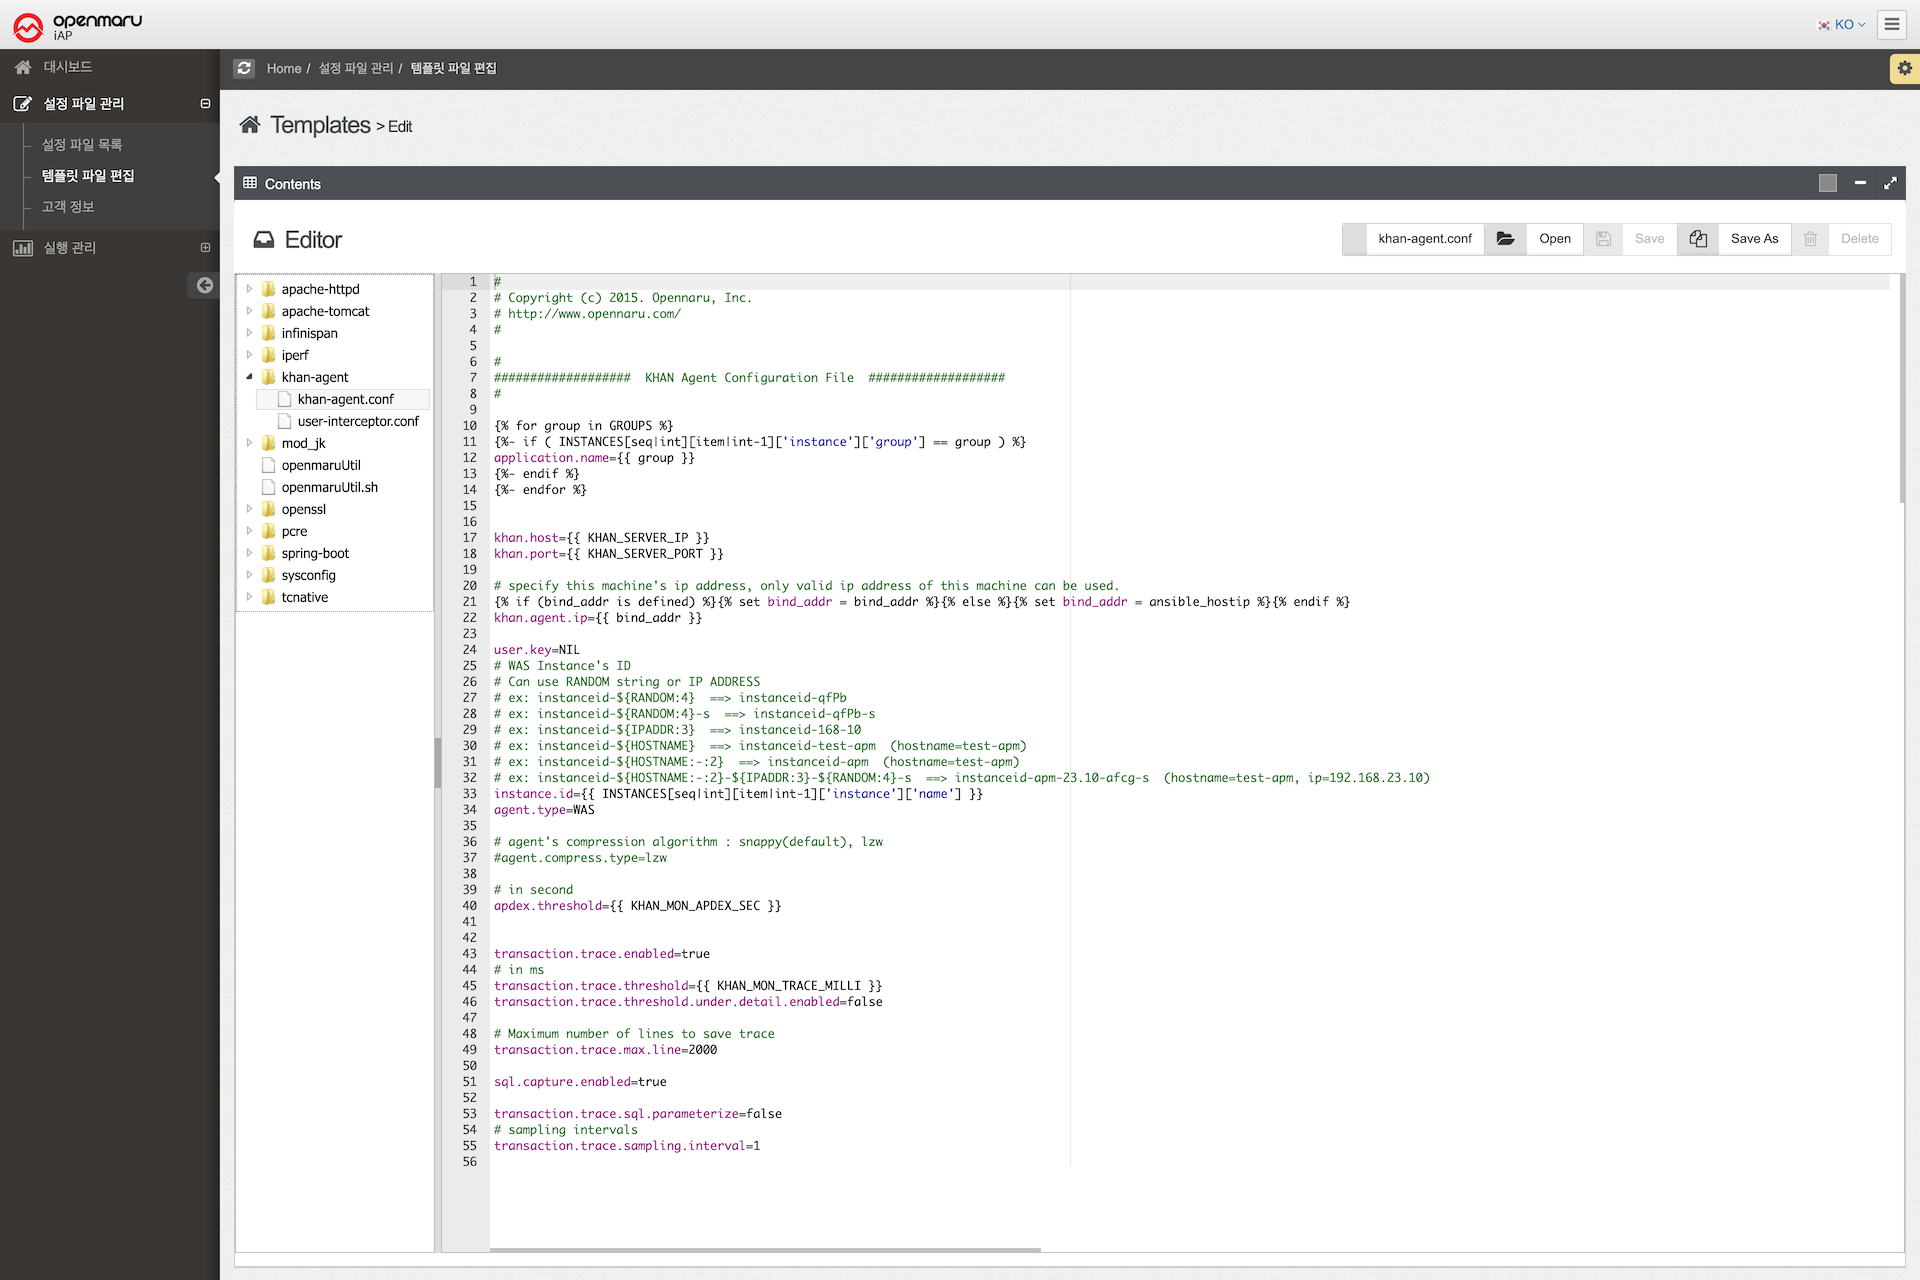
Task: Collapse the 설정 파일 관리 menu section
Action: point(205,104)
